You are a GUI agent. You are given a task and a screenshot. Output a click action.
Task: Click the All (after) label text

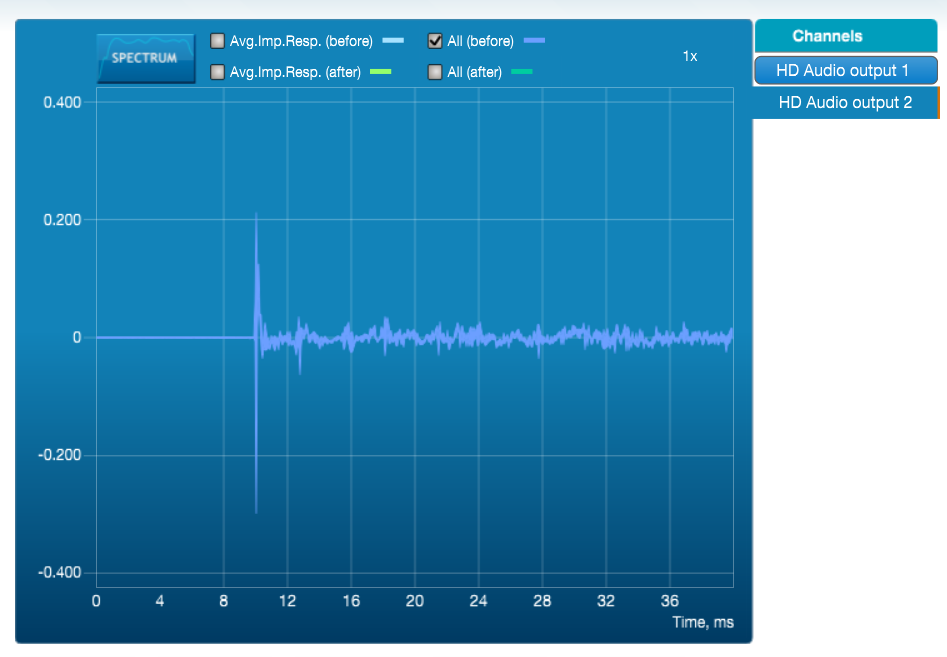coord(475,72)
